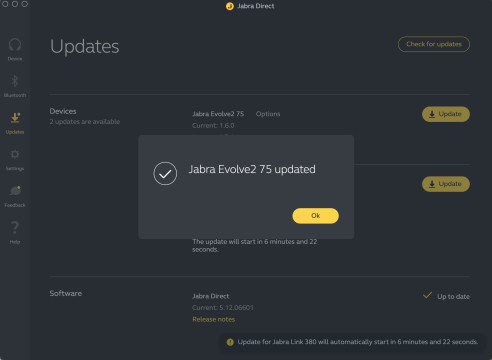Open the Bluetooth section in sidebar
492x360 pixels.
[15, 86]
